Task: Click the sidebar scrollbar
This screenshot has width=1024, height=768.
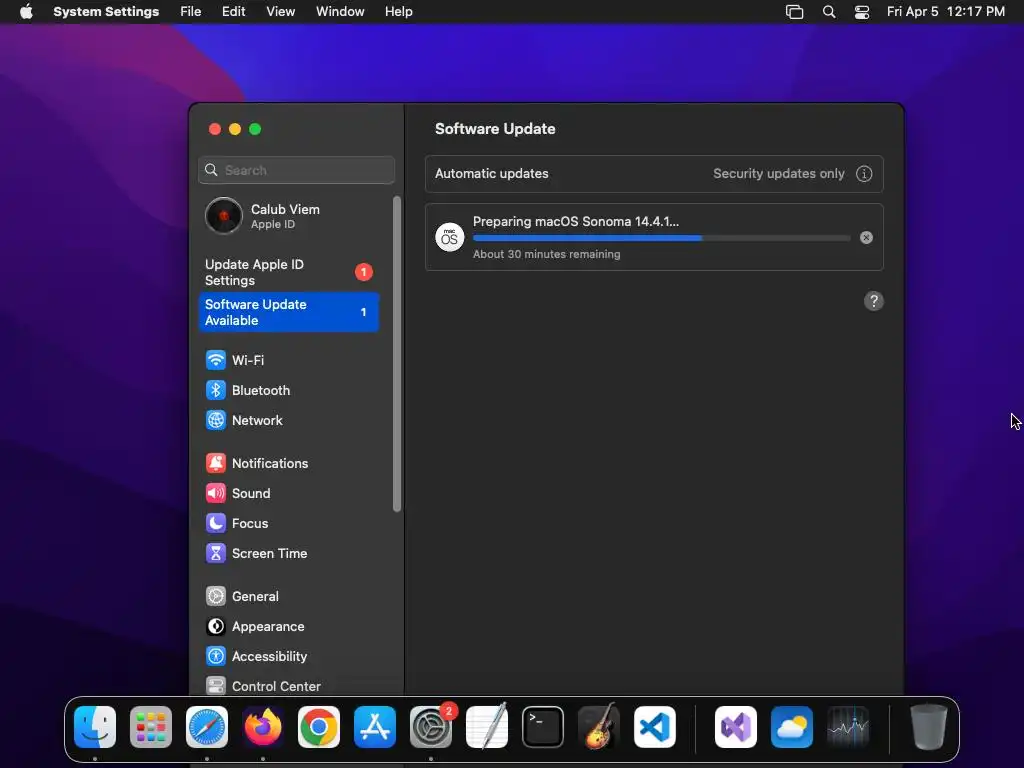Action: (397, 354)
